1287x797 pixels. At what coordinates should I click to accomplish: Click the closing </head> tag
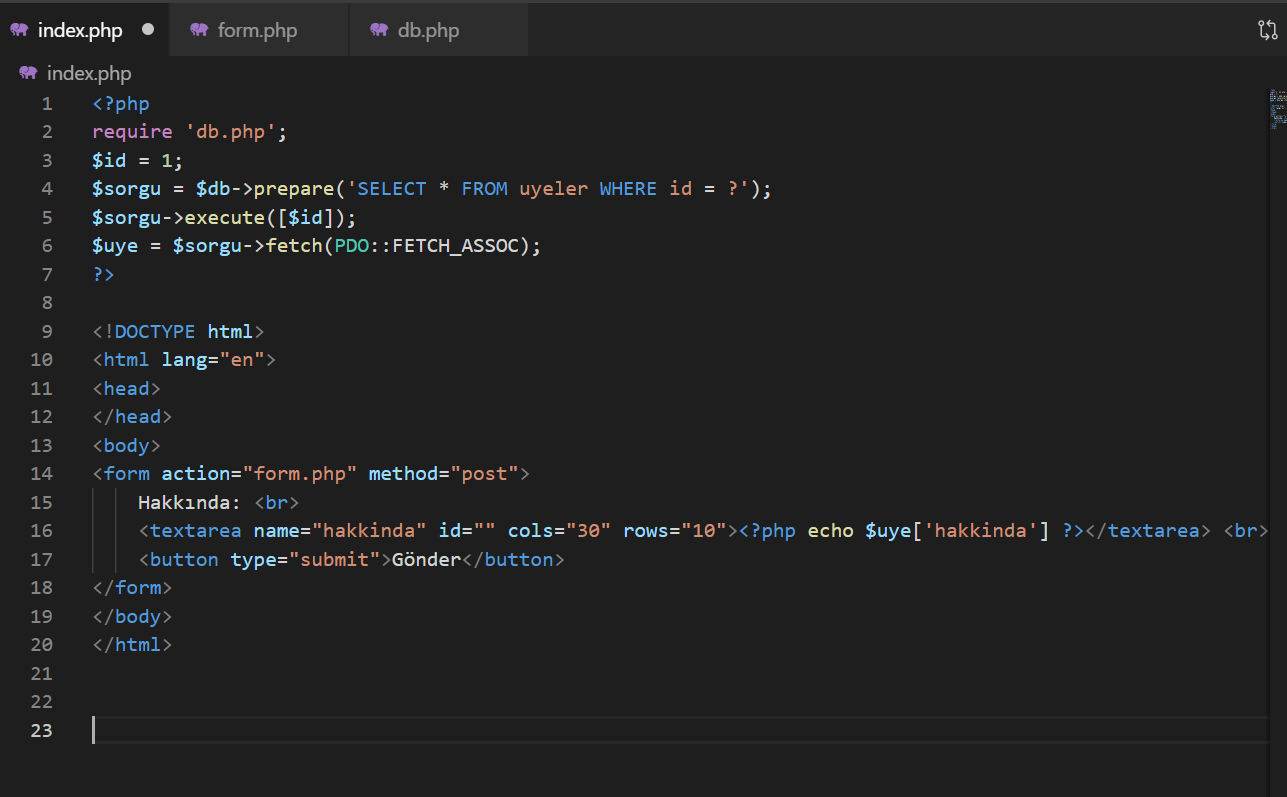coord(132,417)
